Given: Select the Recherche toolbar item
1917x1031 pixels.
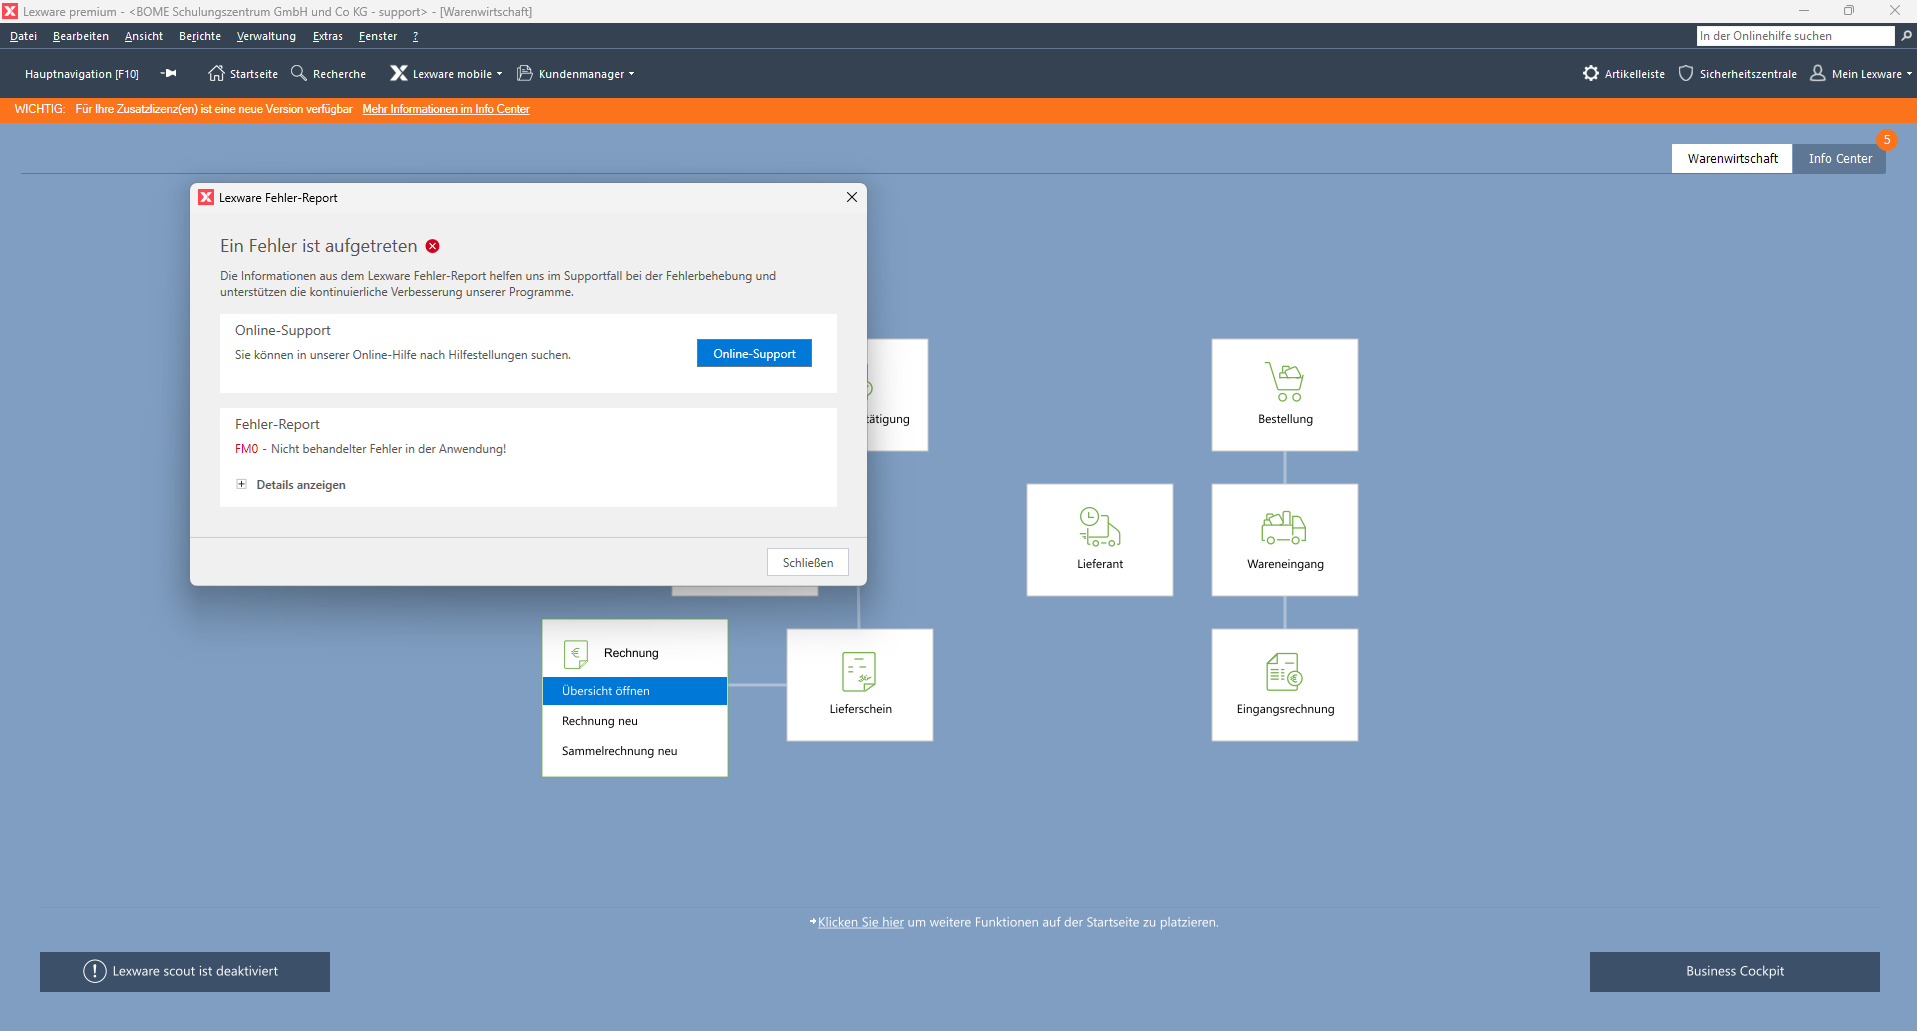Looking at the screenshot, I should [328, 73].
